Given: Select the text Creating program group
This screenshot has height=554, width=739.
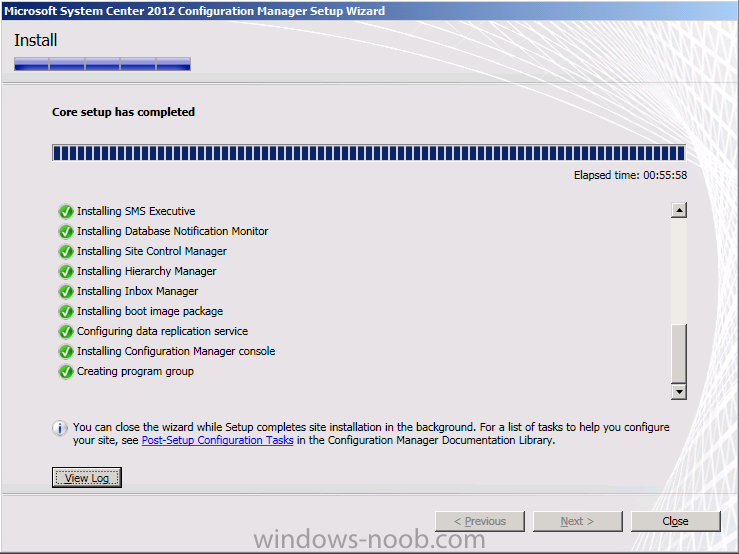Looking at the screenshot, I should click(135, 372).
